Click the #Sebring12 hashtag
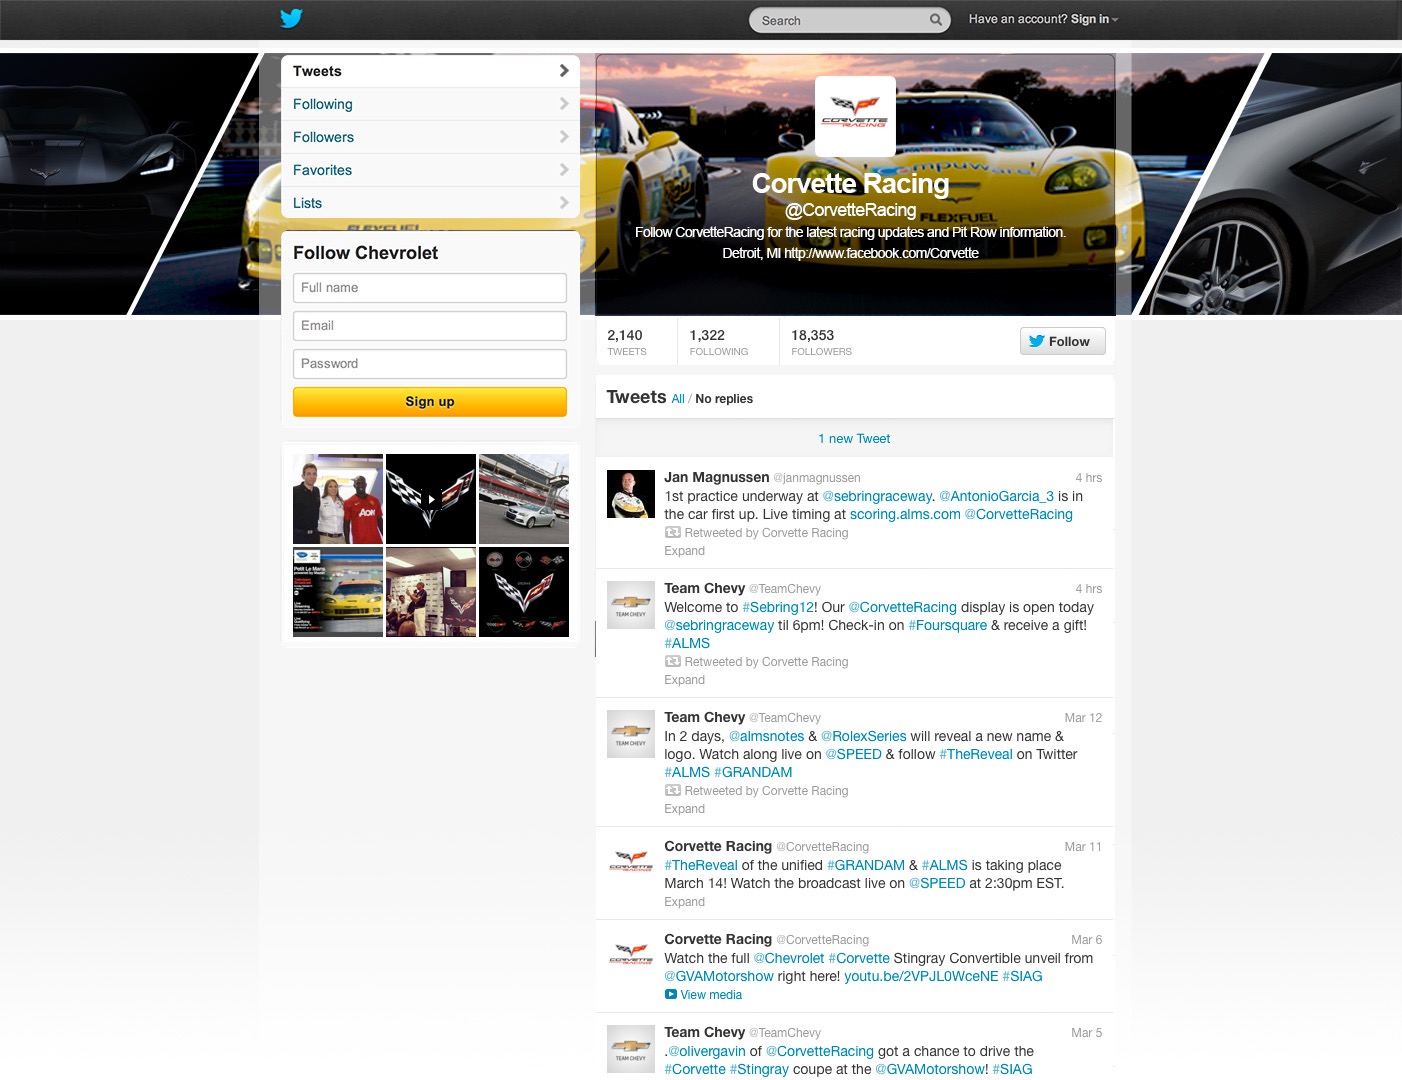The width and height of the screenshot is (1402, 1080). pyautogui.click(x=779, y=607)
